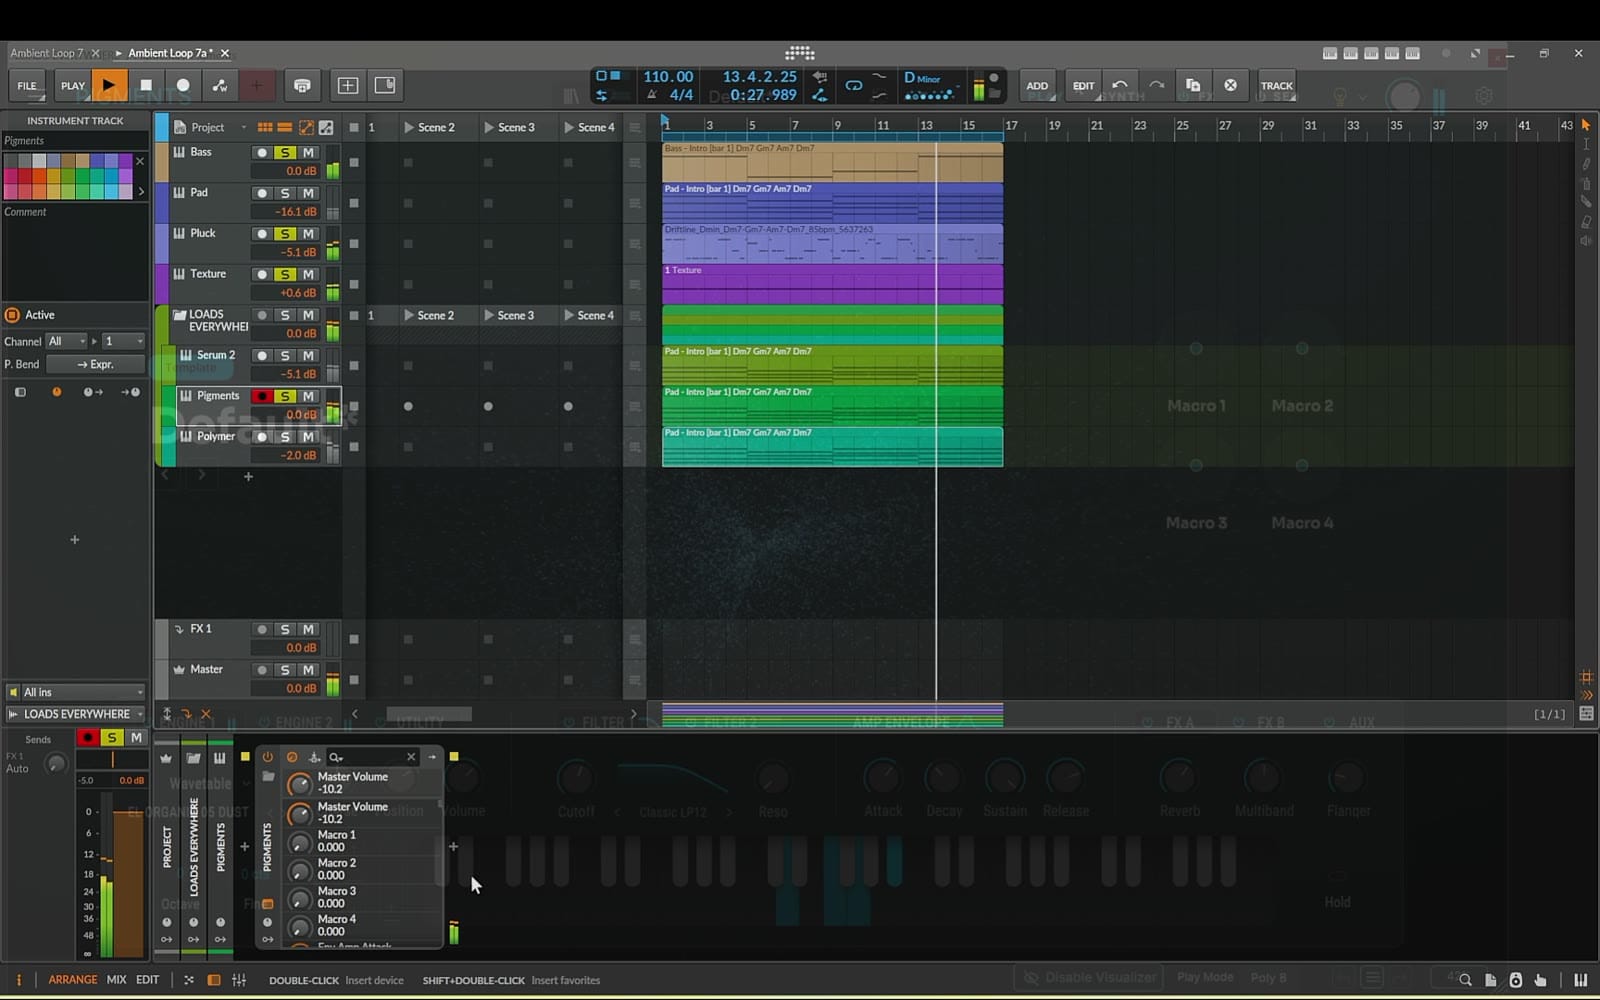This screenshot has width=1600, height=1000.
Task: Adjust the FX 1 send knob
Action: coord(56,763)
